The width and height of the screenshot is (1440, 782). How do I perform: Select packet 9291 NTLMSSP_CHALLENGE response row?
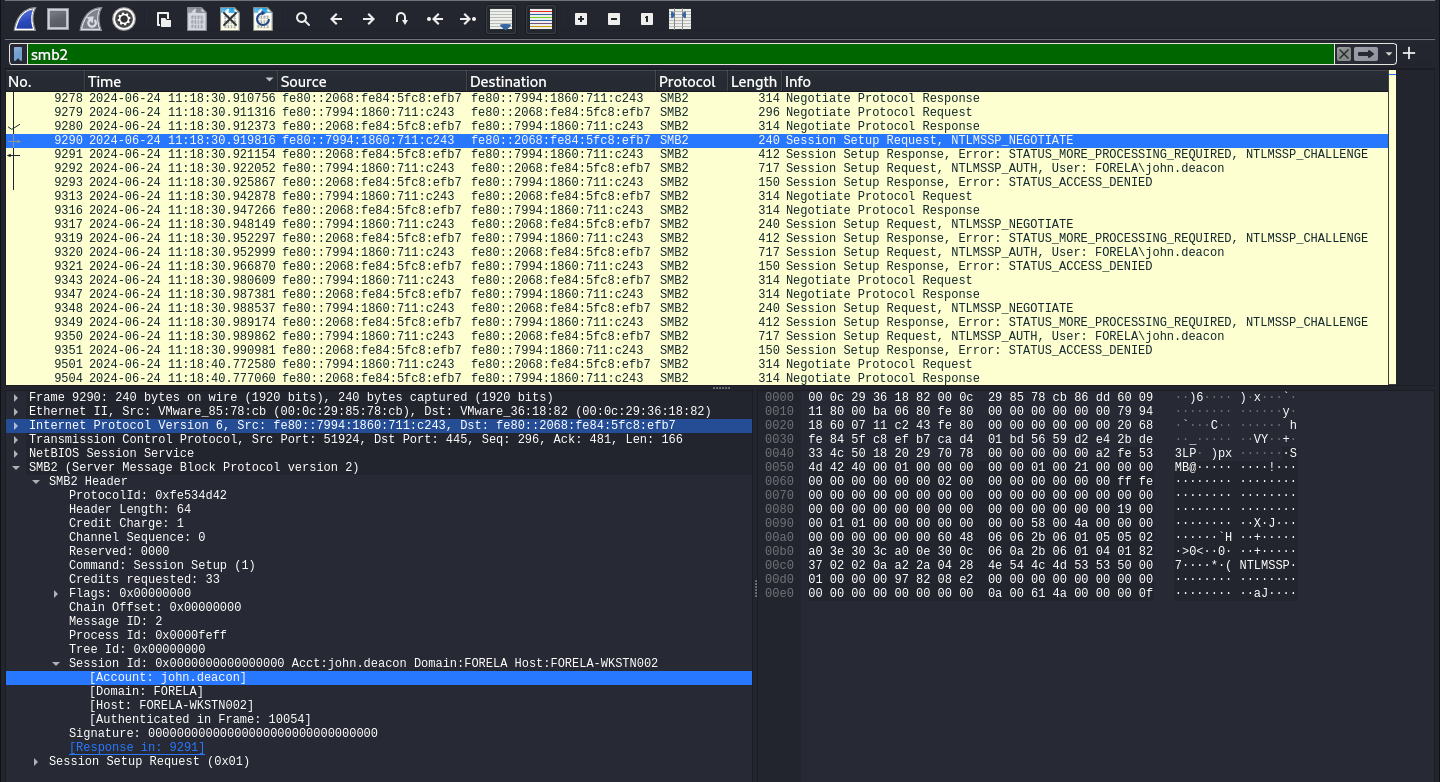tap(697, 155)
